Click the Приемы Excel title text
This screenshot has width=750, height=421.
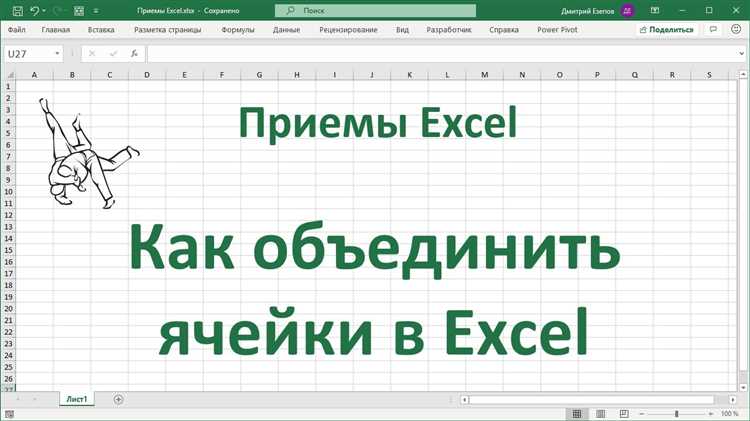pyautogui.click(x=377, y=123)
